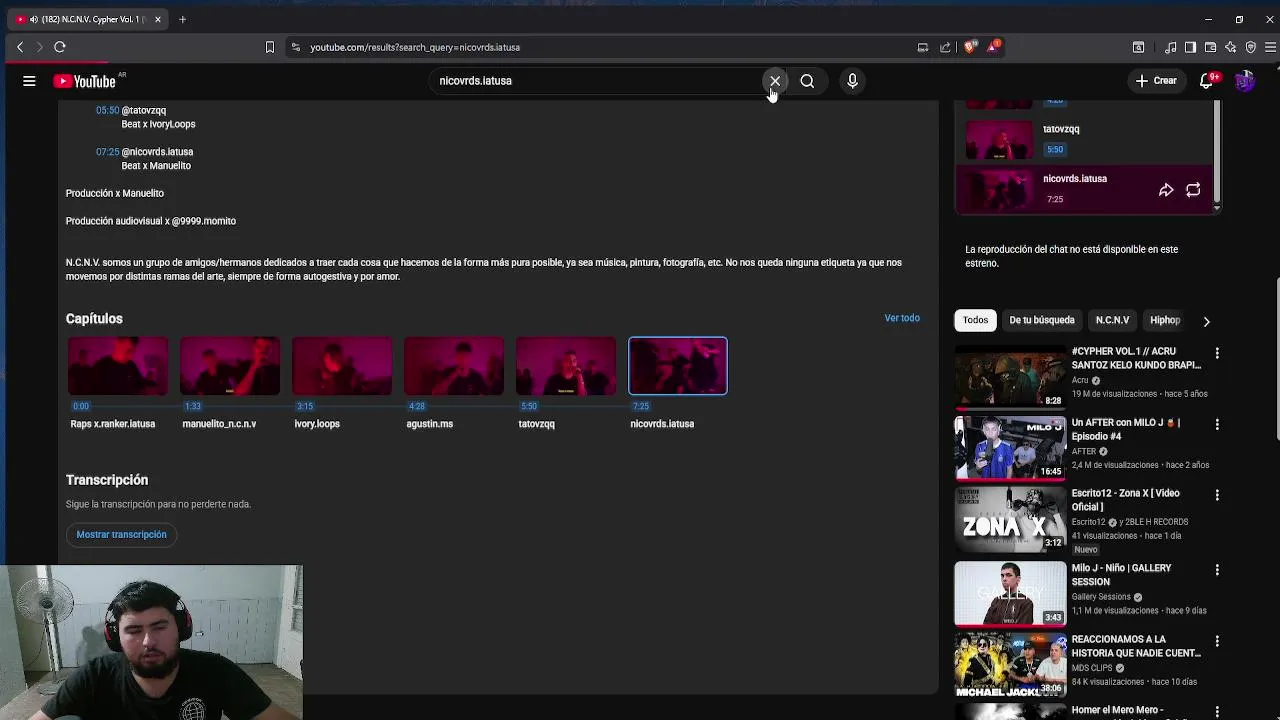Loop the nicovrds.iatusa chapter
This screenshot has width=1280, height=720.
(x=1193, y=190)
